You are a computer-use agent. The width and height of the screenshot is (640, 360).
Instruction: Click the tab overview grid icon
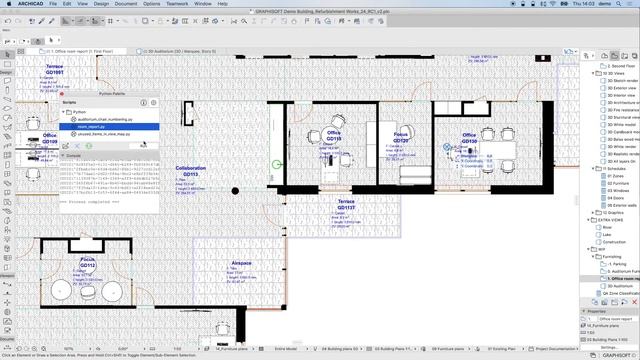coord(21,51)
